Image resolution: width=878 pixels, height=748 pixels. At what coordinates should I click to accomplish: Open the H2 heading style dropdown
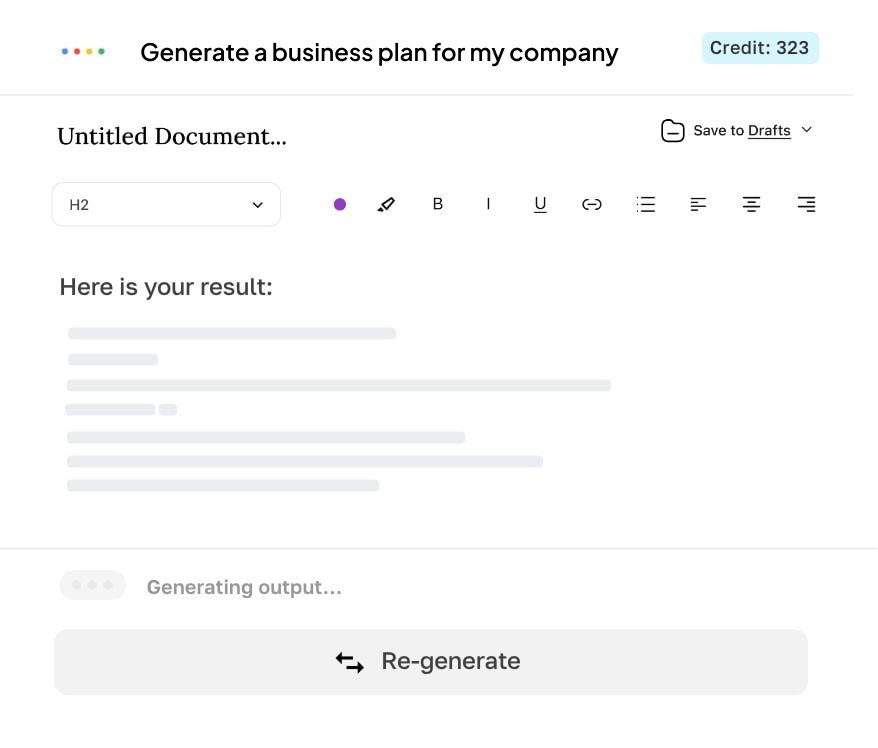pos(166,205)
